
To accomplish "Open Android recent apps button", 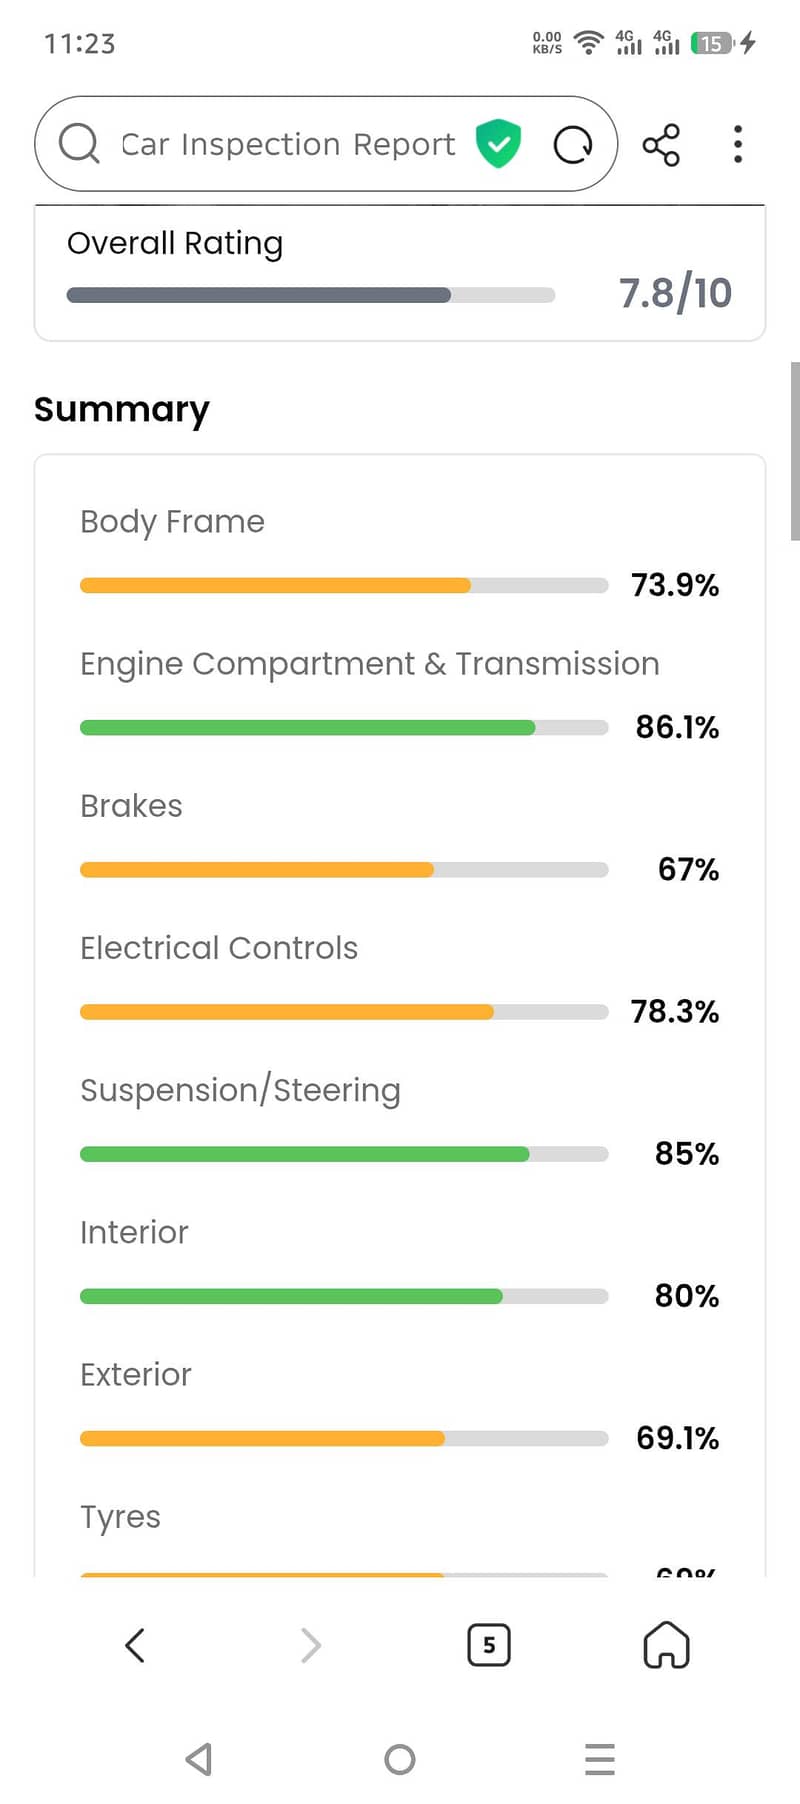I will [x=599, y=1759].
